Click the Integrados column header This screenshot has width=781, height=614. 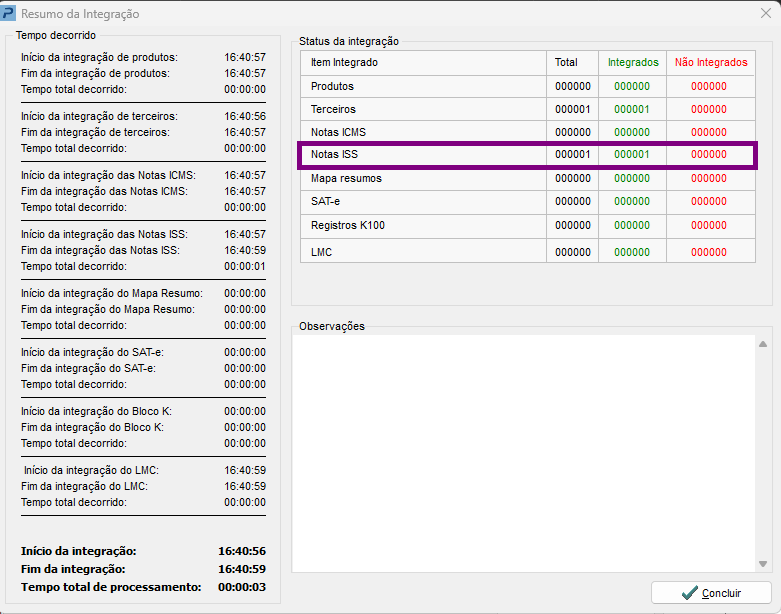pos(633,62)
